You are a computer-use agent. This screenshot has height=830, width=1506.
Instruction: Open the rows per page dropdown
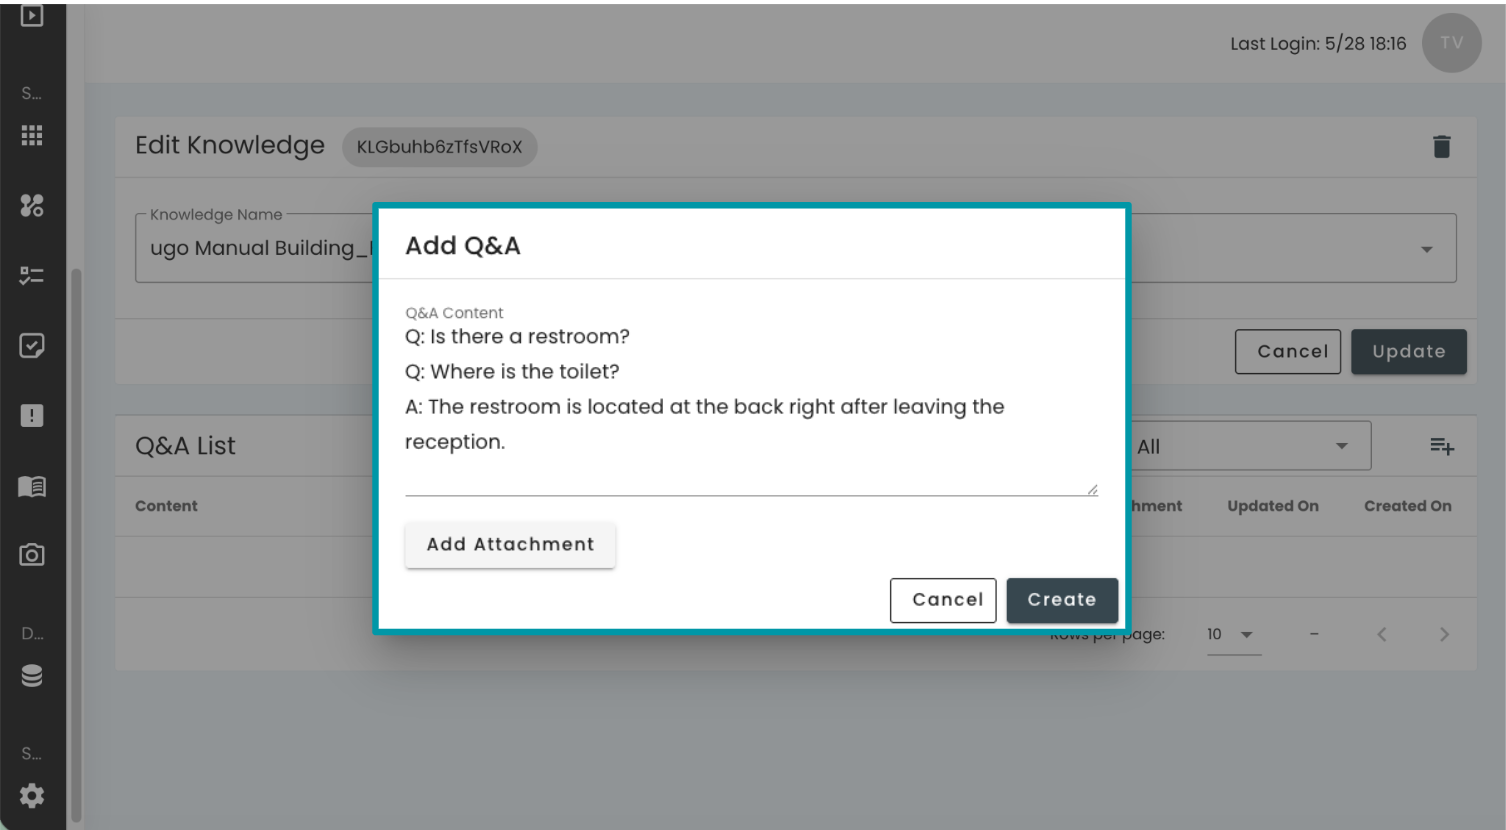click(x=1232, y=635)
